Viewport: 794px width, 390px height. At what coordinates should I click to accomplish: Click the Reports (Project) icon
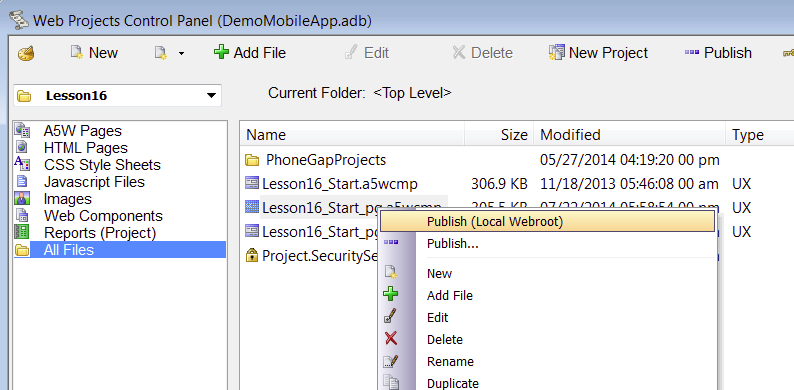22,232
